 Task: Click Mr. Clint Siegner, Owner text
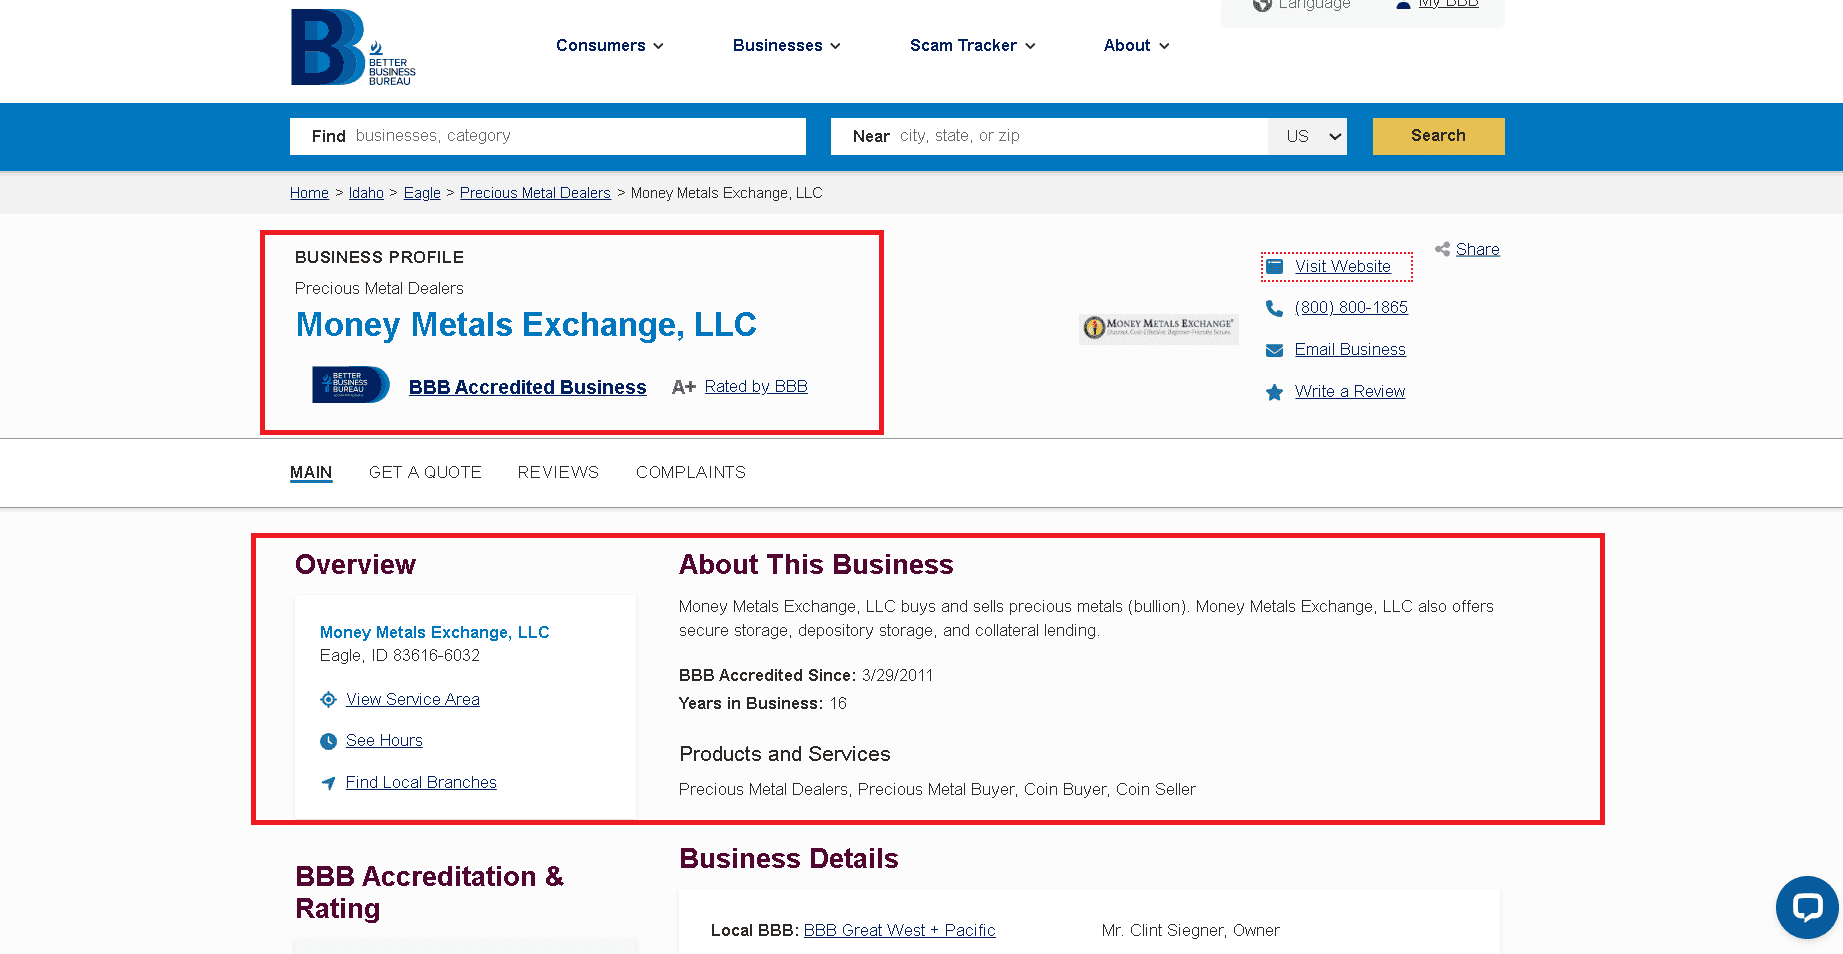tap(1191, 931)
